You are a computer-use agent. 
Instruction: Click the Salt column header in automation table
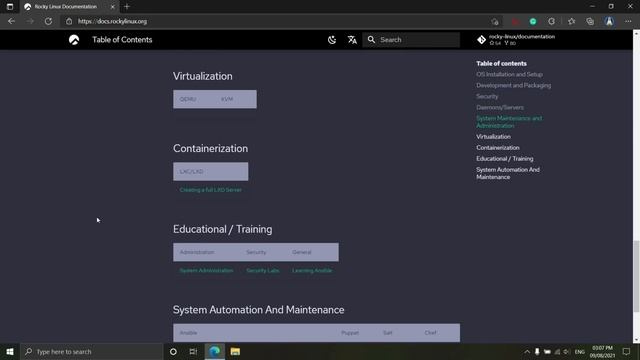pyautogui.click(x=387, y=333)
